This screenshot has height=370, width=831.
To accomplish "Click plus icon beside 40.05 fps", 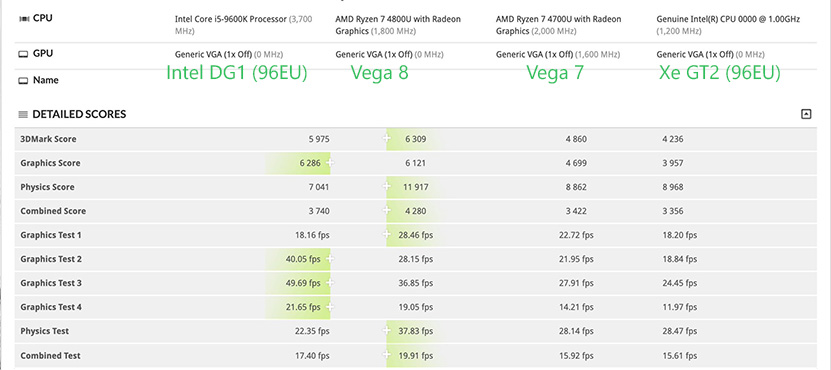I will pos(330,259).
